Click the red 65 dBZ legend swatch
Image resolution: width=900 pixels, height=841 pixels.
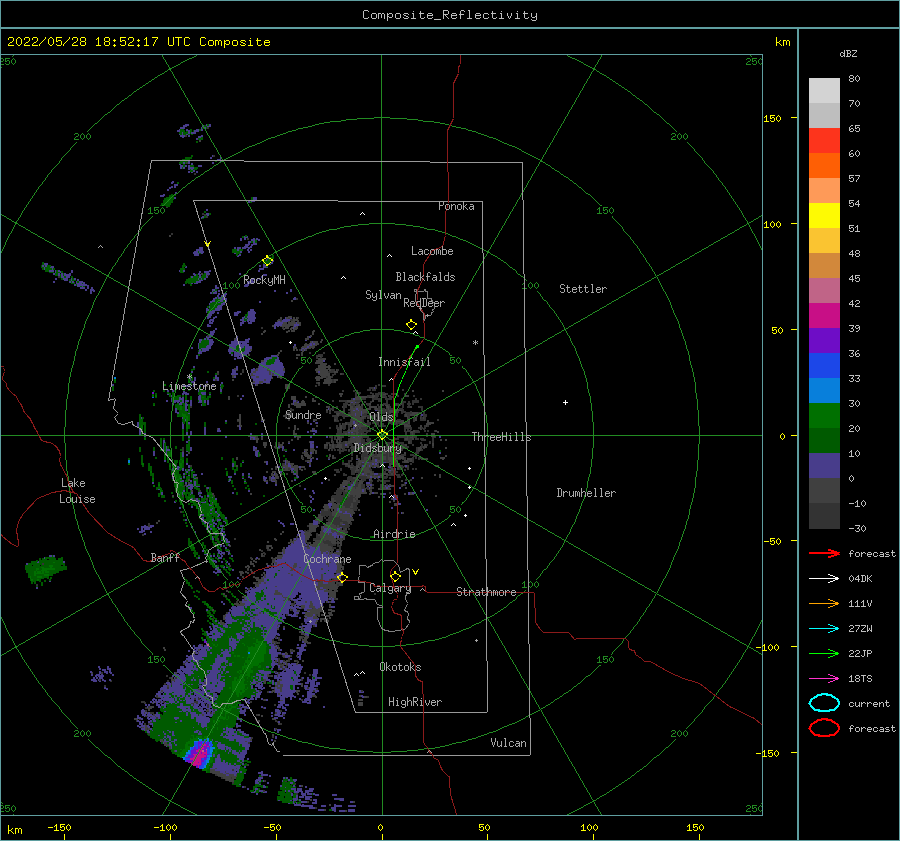click(824, 141)
